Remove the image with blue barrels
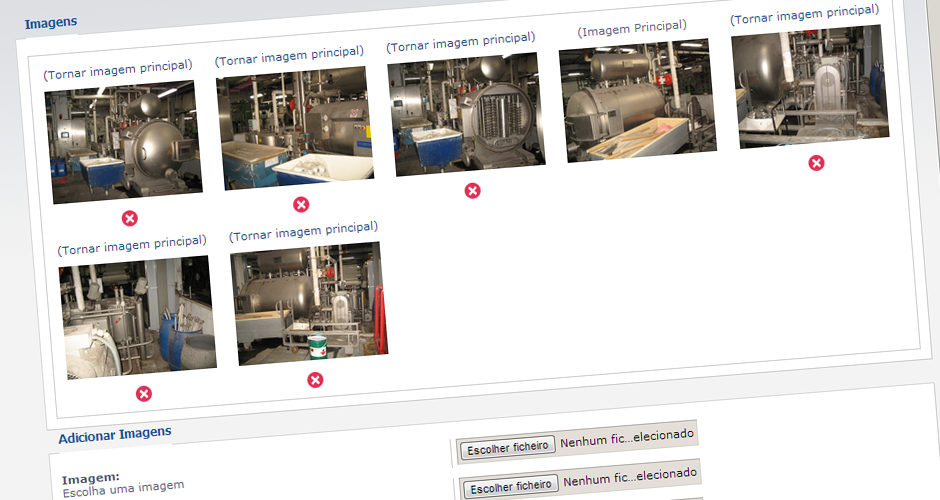The image size is (940, 500). [x=144, y=394]
